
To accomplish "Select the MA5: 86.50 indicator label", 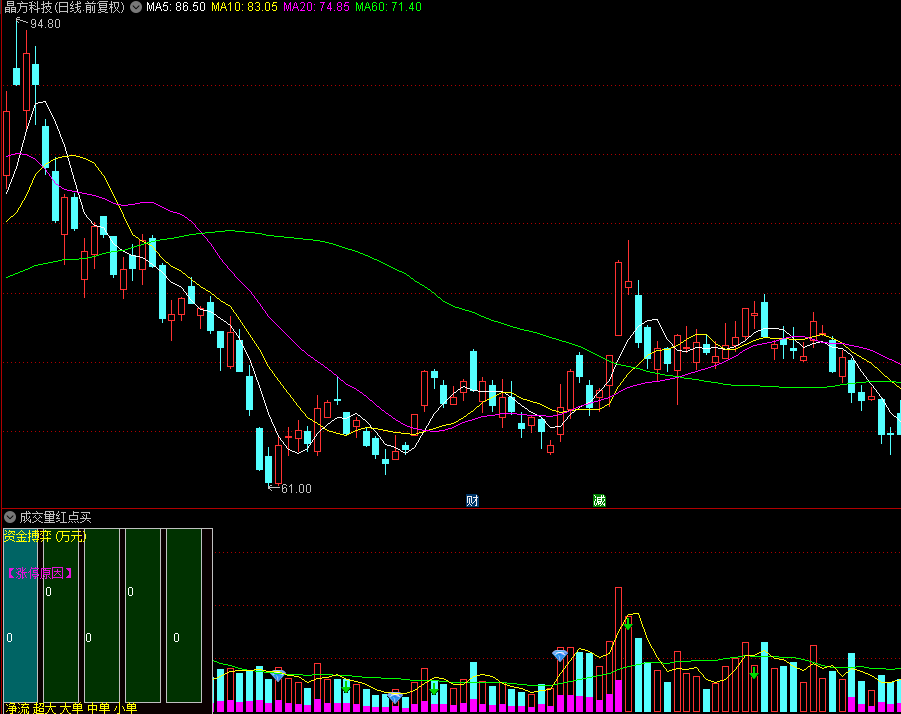I will [175, 7].
